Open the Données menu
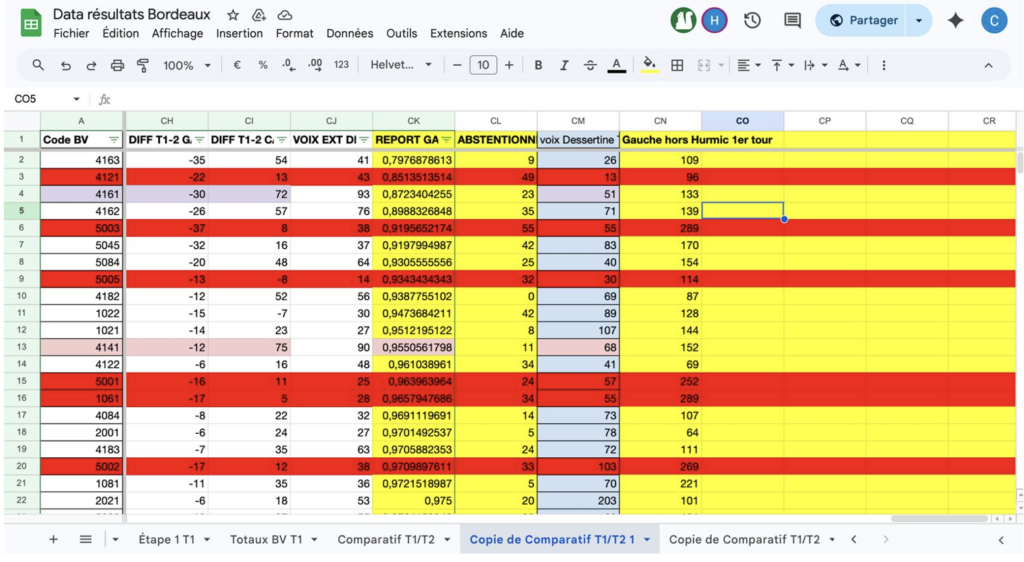The height and width of the screenshot is (562, 1024). (x=350, y=33)
